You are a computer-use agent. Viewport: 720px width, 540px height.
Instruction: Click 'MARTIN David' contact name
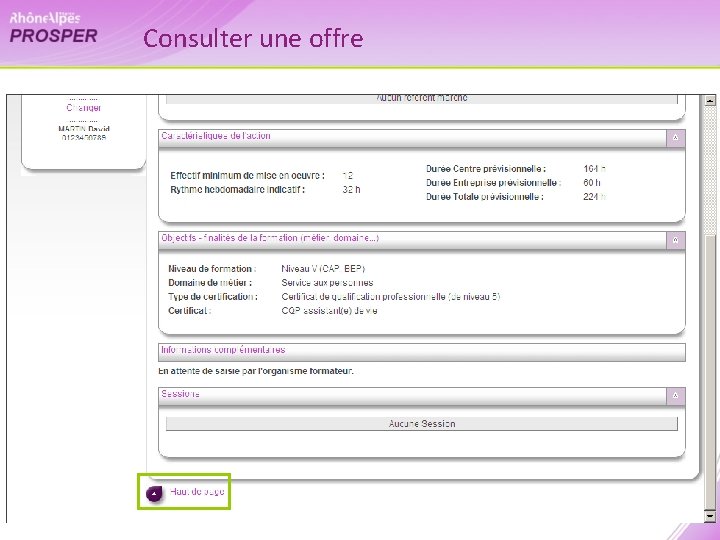(84, 129)
